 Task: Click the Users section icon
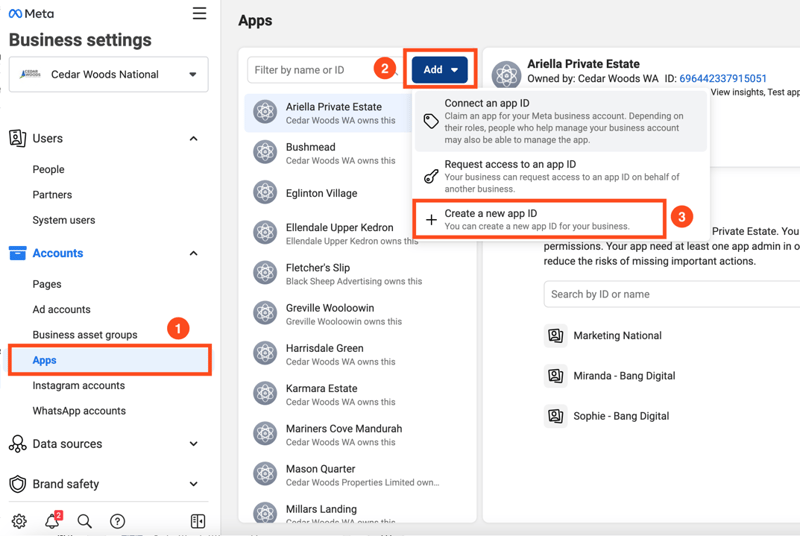(x=17, y=138)
